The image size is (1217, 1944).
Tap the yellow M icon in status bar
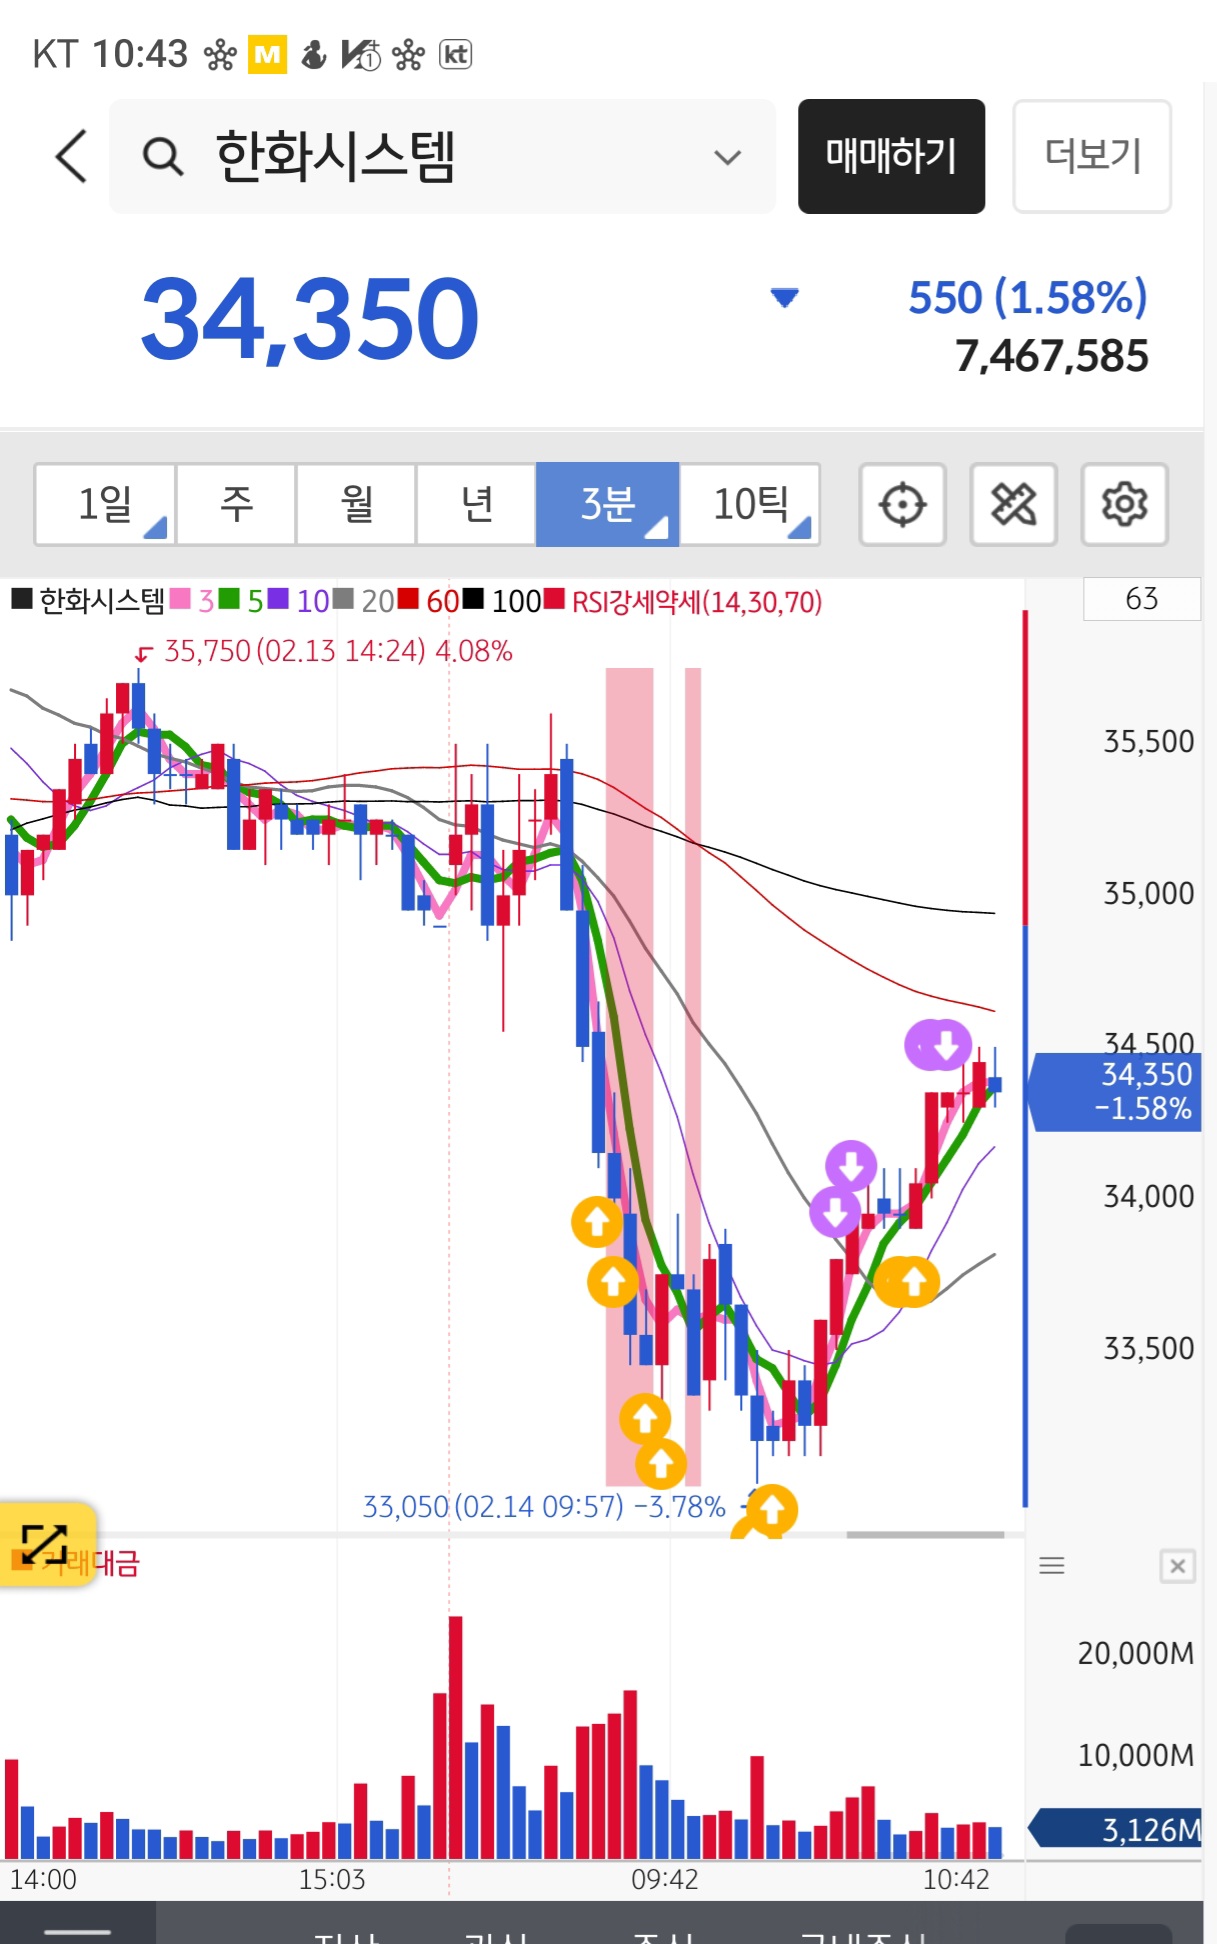point(267,54)
